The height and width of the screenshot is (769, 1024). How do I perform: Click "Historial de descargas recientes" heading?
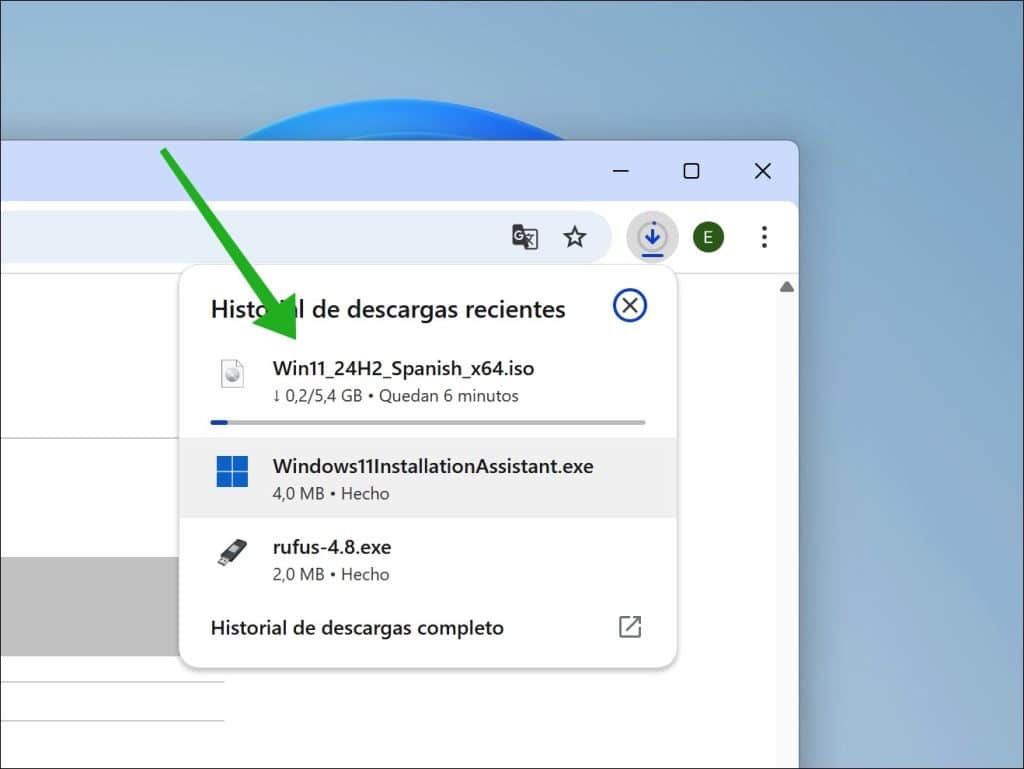(x=388, y=309)
